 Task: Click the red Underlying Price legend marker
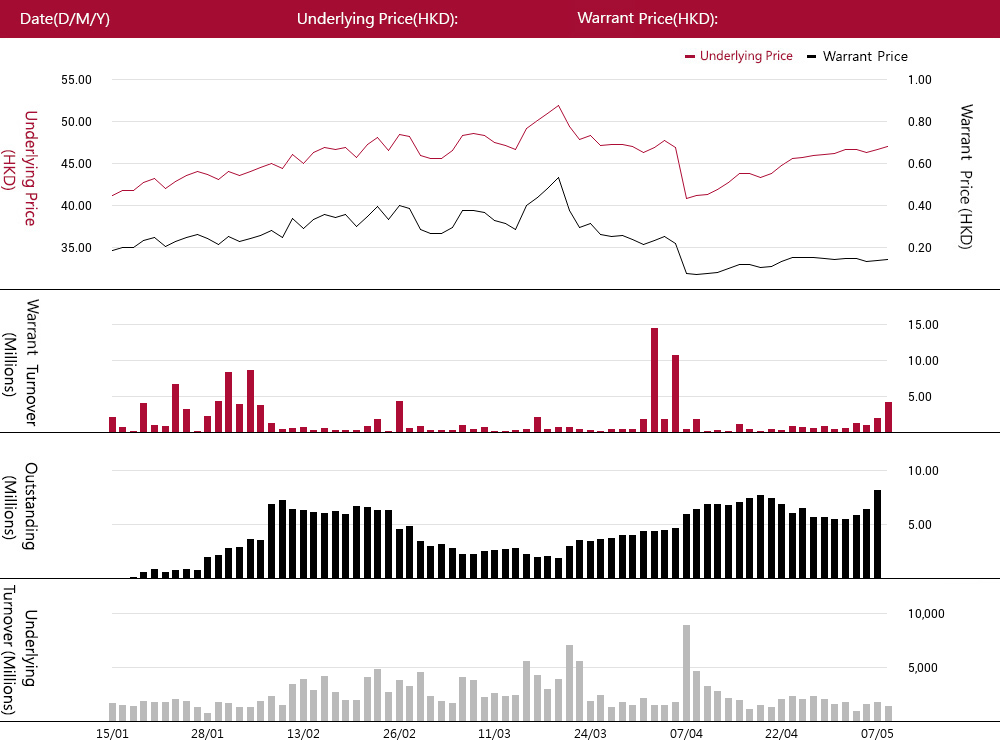click(689, 57)
